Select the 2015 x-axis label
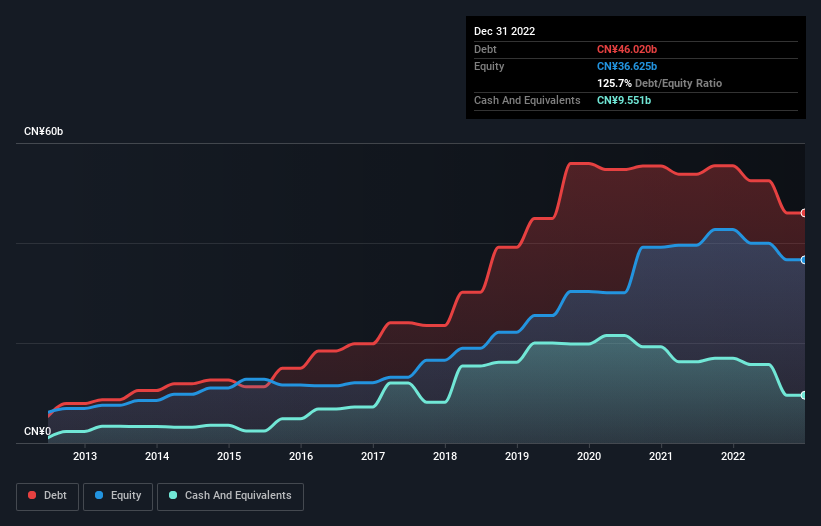The image size is (821, 526). pyautogui.click(x=229, y=456)
